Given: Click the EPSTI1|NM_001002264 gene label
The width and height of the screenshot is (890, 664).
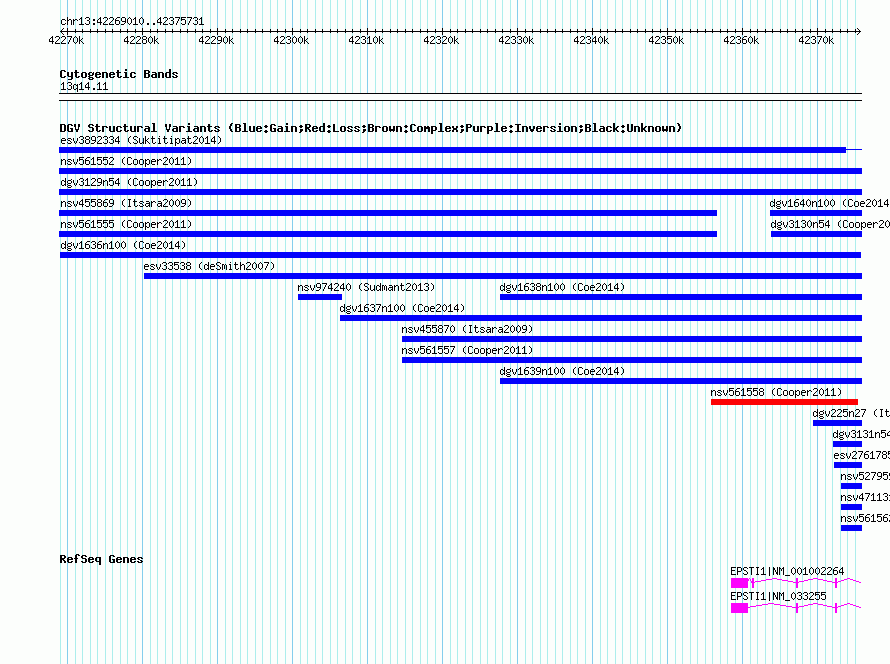Looking at the screenshot, I should (x=787, y=571).
